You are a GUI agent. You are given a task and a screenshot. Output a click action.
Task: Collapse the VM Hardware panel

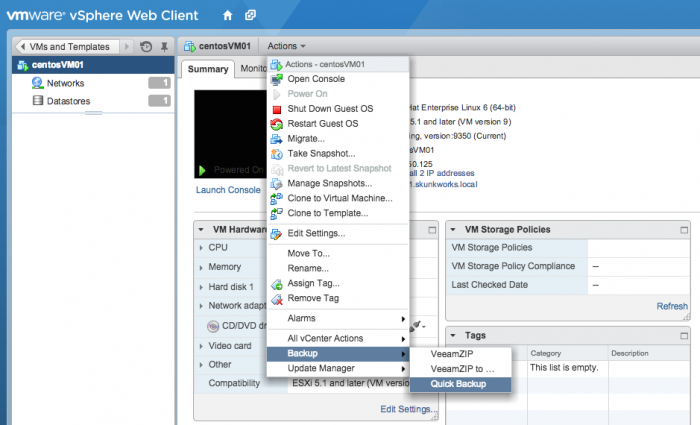tap(201, 229)
